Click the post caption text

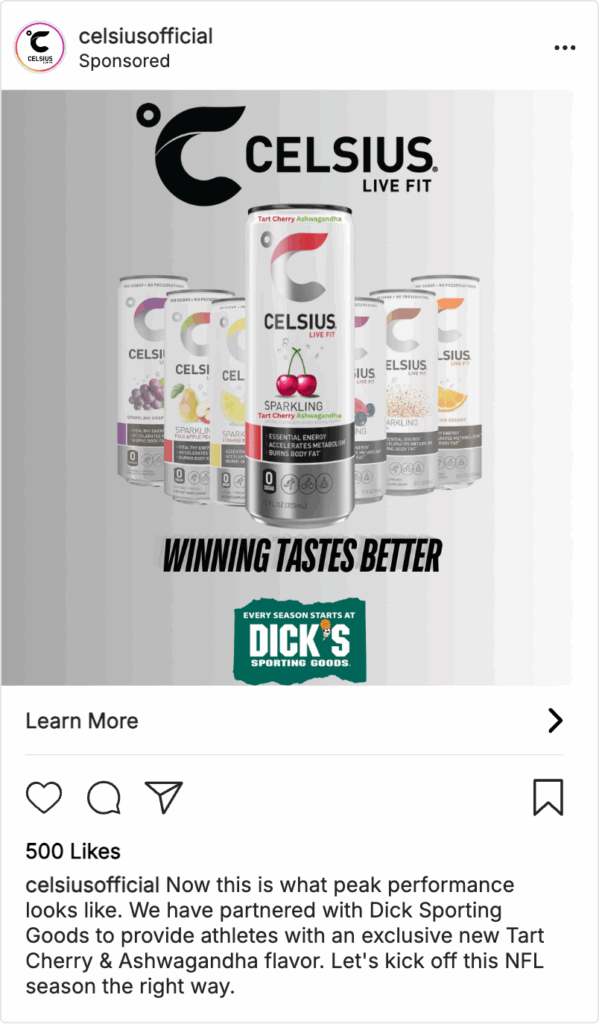pyautogui.click(x=285, y=935)
